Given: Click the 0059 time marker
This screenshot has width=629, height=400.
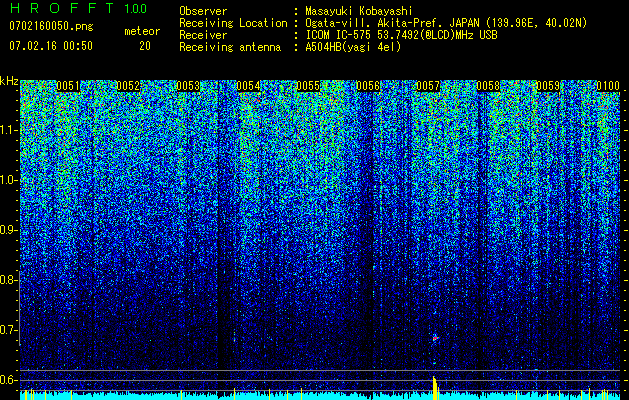Looking at the screenshot, I should click(x=548, y=86).
